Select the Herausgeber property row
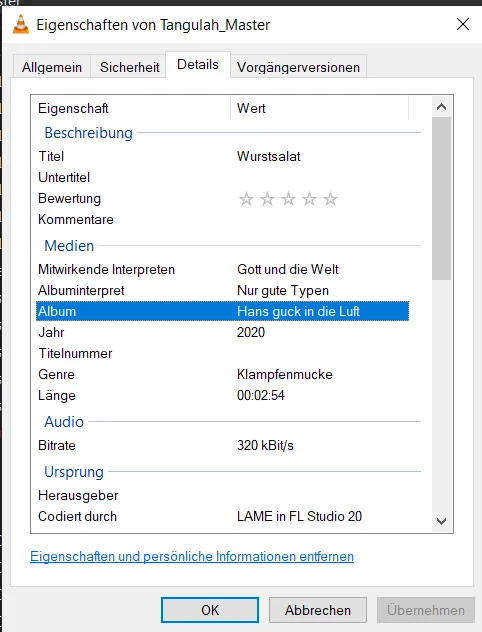Viewport: 482px width, 632px height. coord(222,495)
